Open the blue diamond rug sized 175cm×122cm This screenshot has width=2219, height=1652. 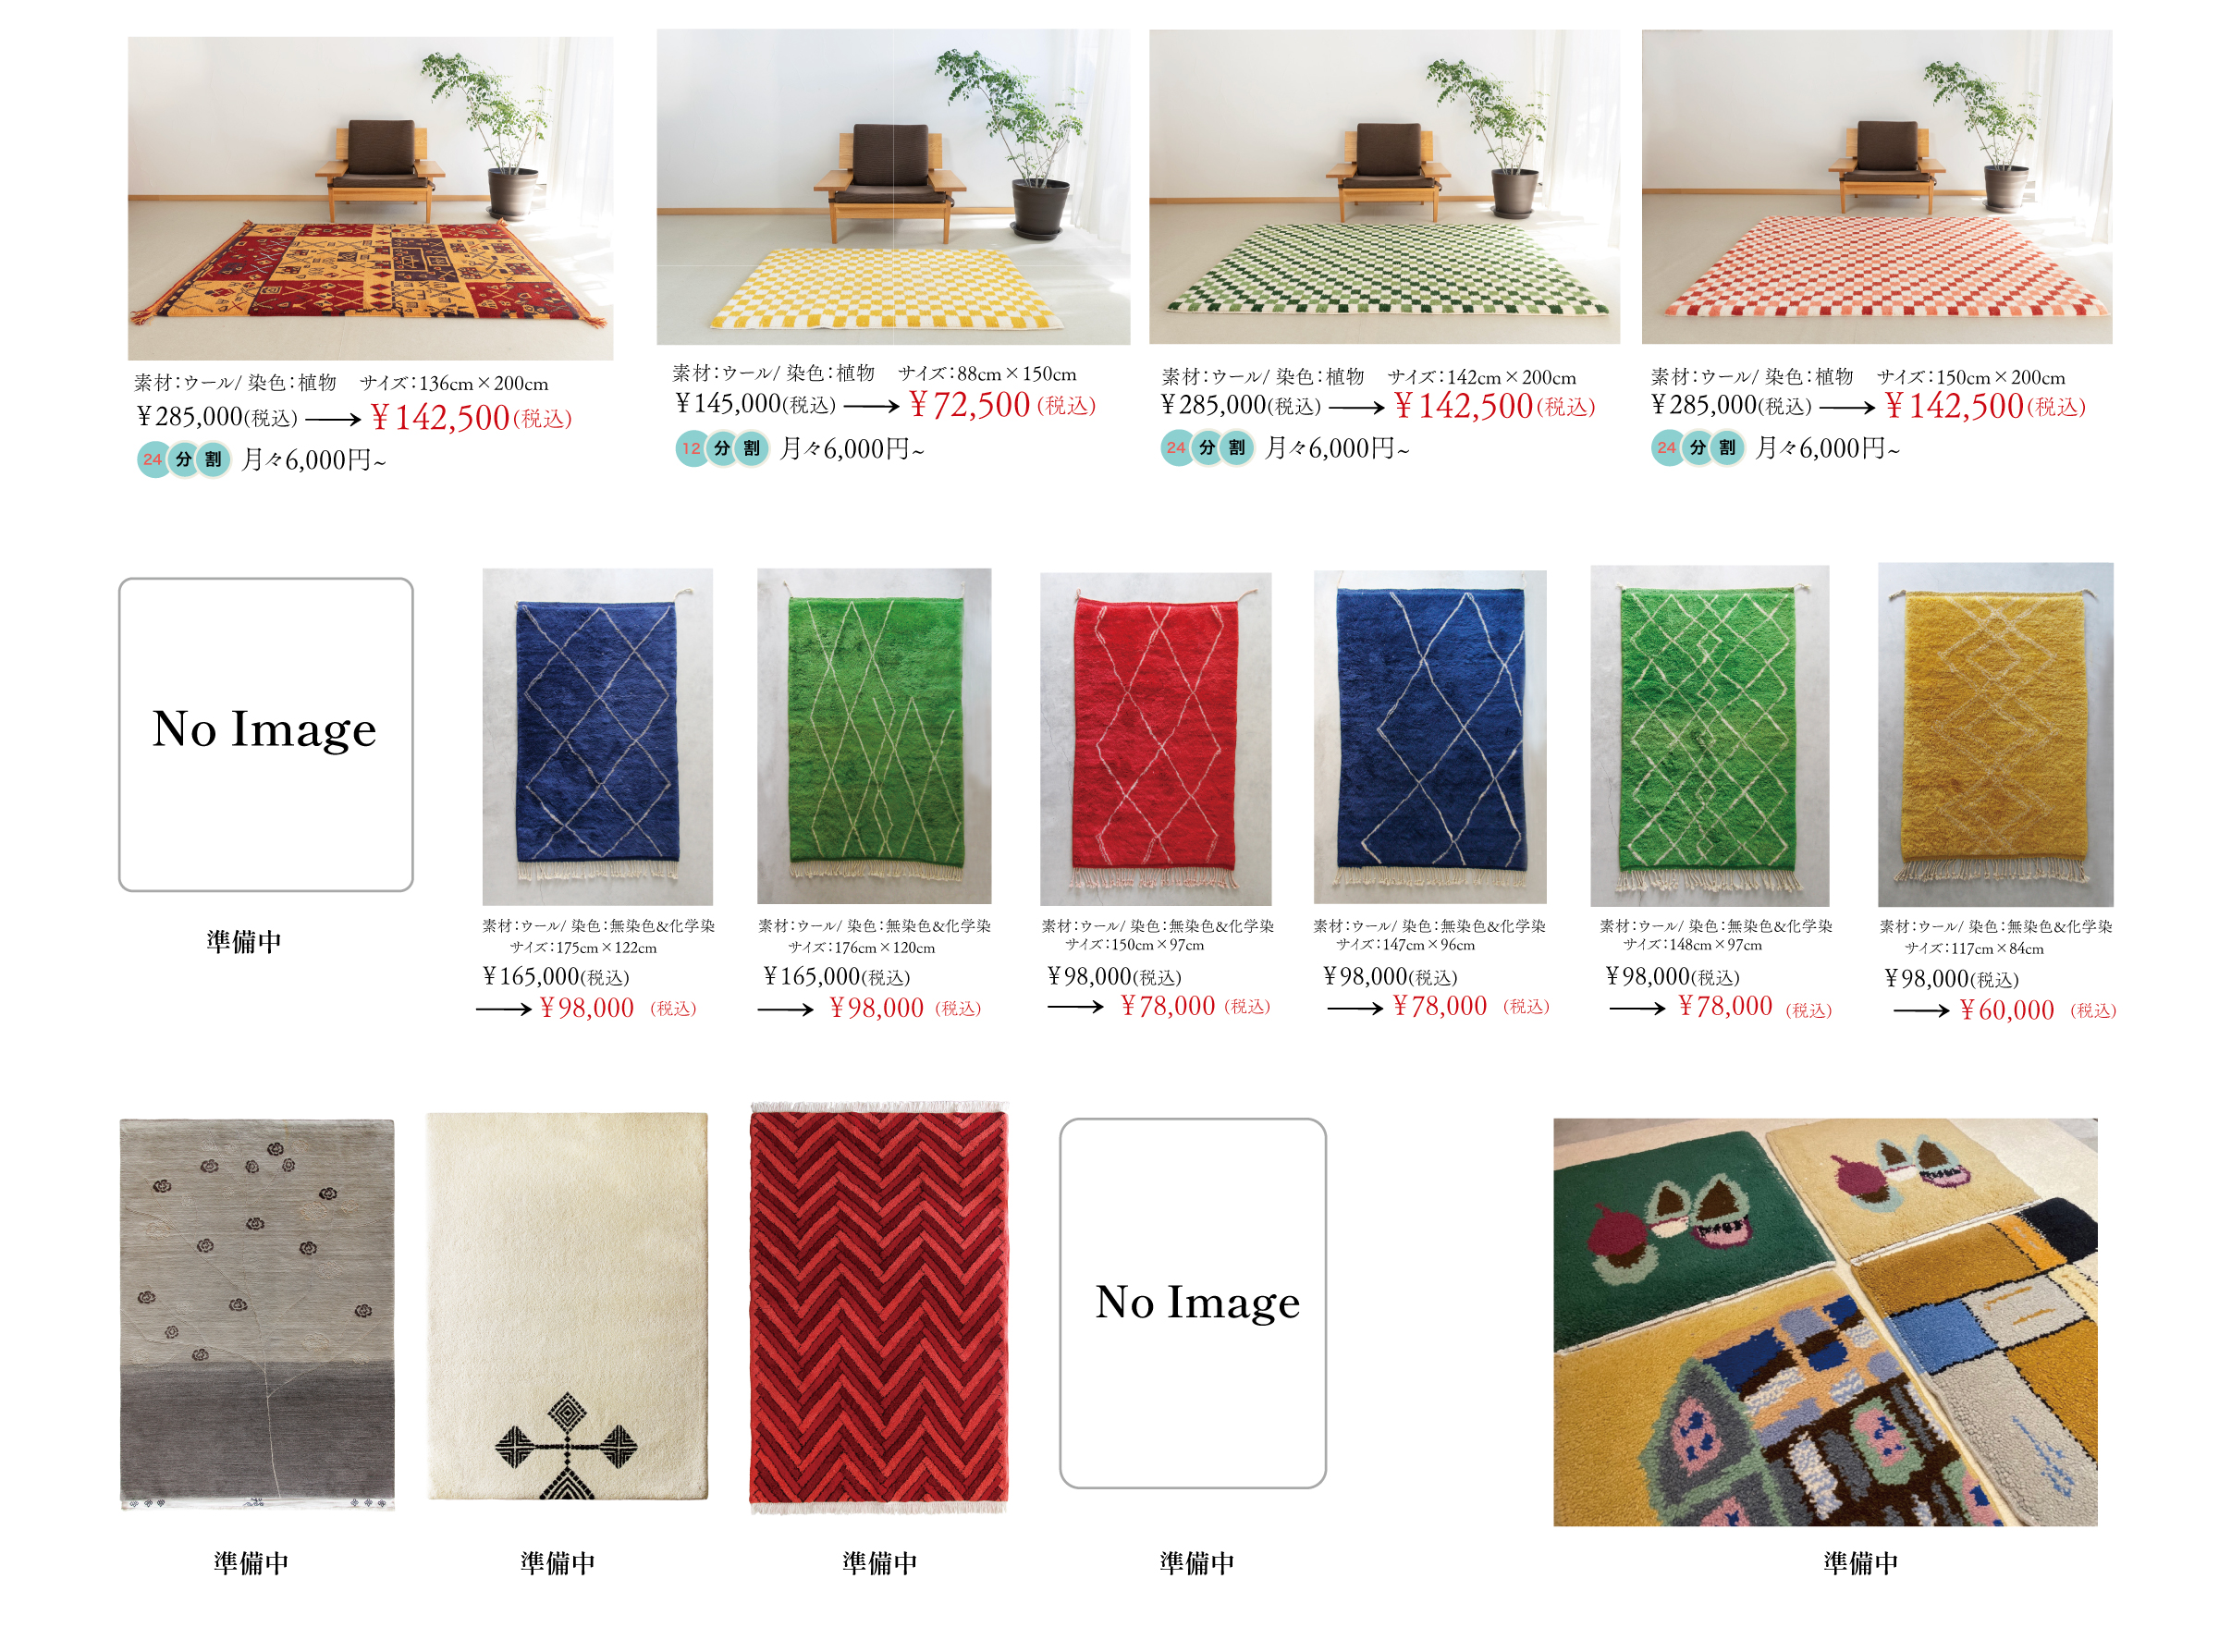coord(597,737)
